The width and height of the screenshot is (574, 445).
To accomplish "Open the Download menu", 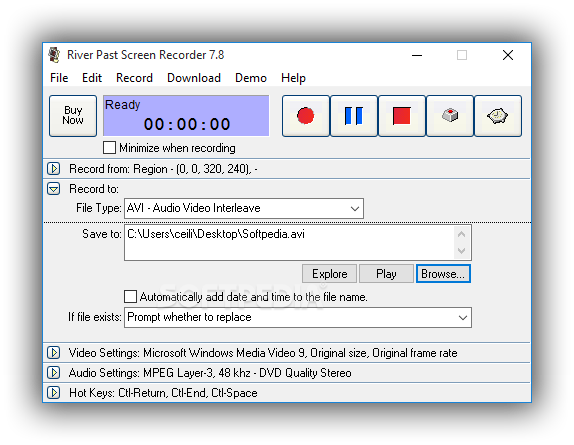I will pyautogui.click(x=194, y=78).
